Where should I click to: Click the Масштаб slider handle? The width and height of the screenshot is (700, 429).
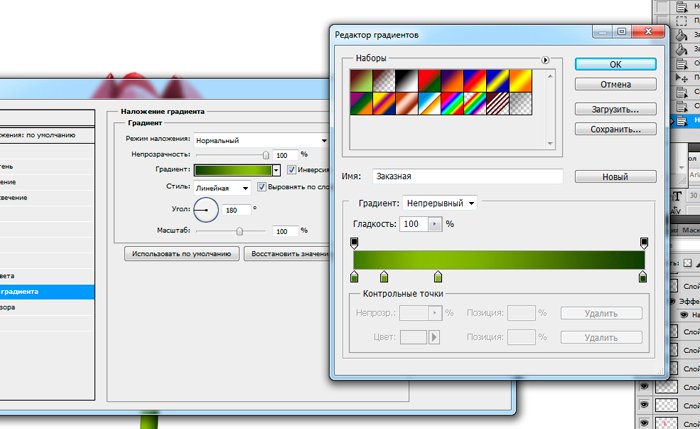[x=239, y=230]
